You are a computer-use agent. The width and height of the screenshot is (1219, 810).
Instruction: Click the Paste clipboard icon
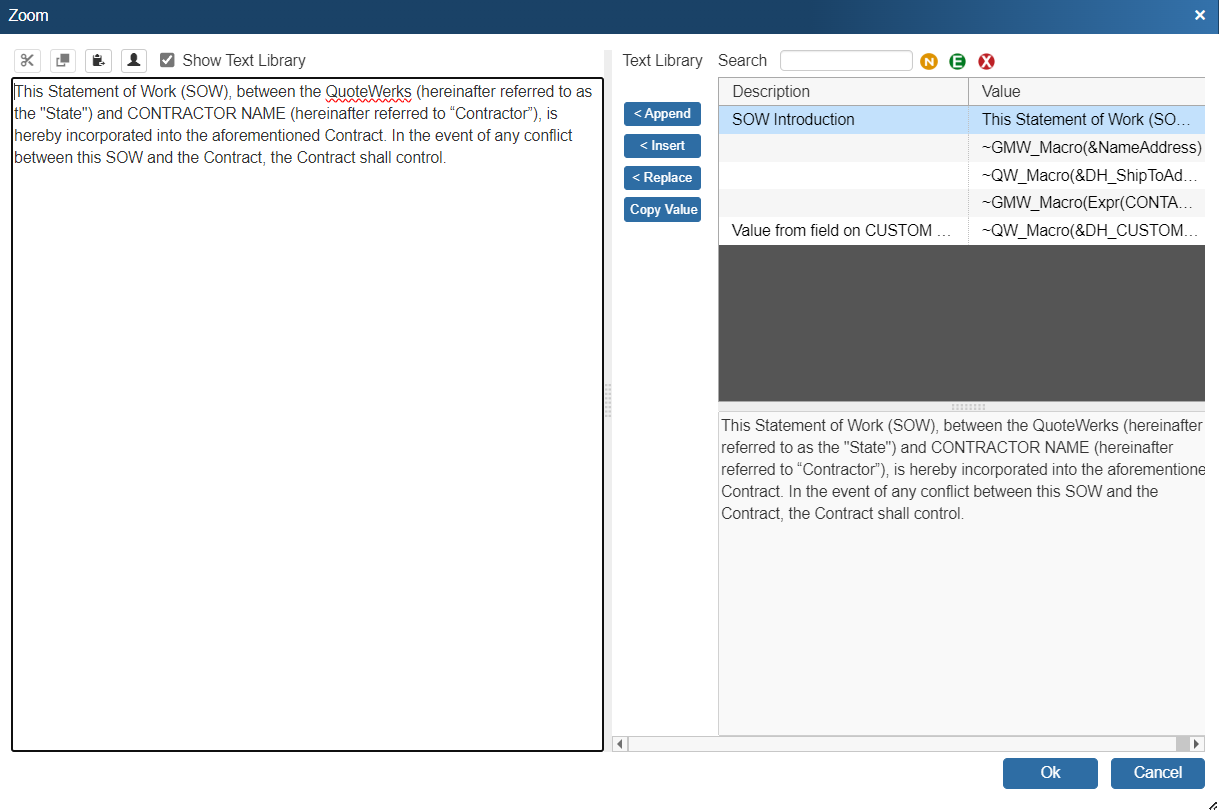(x=98, y=61)
